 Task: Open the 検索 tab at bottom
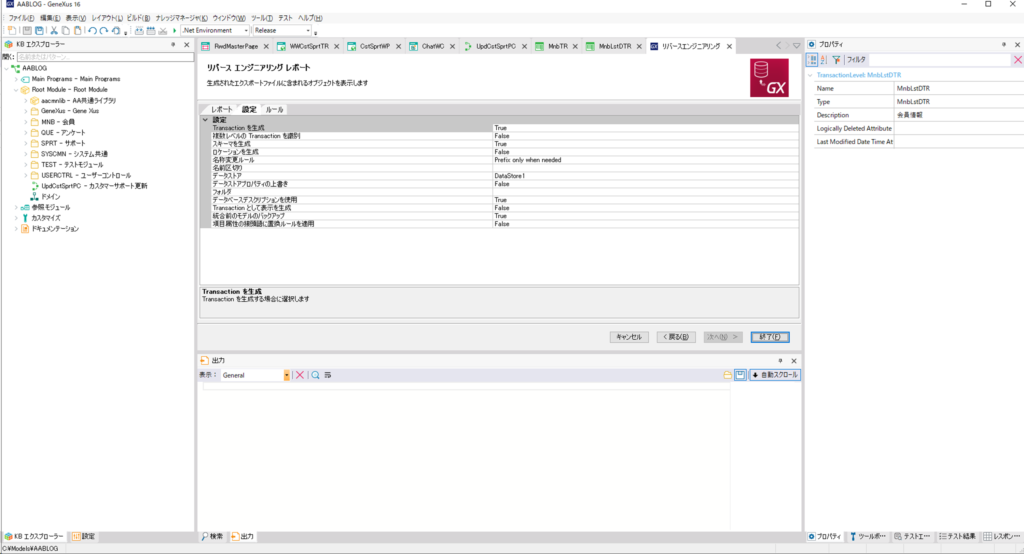click(212, 536)
